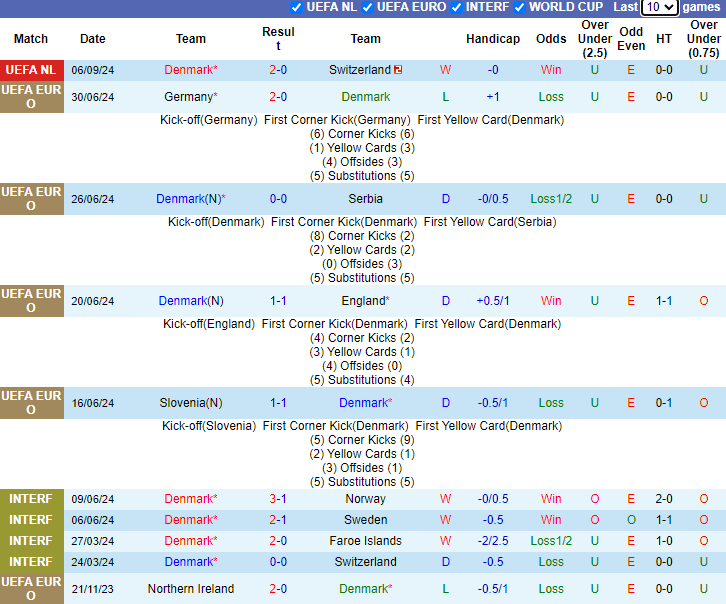726x604 pixels.
Task: Click the red icon beside Switzerland
Action: pos(398,70)
